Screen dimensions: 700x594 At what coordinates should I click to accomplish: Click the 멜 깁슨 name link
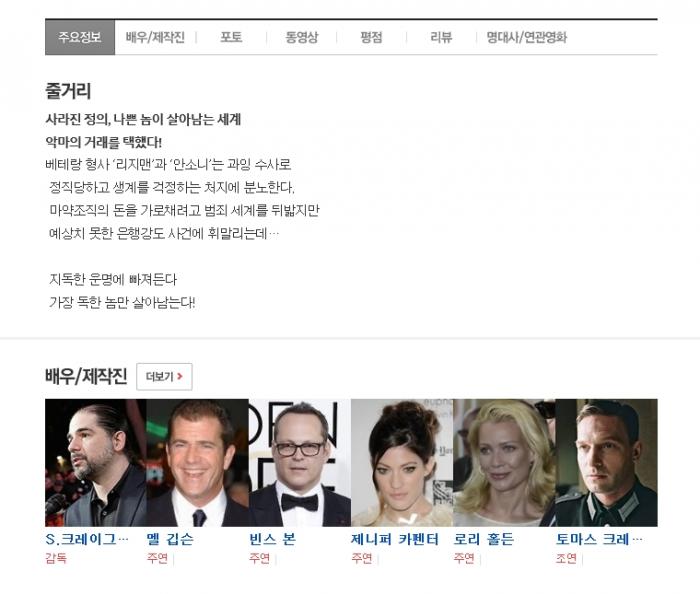point(171,539)
